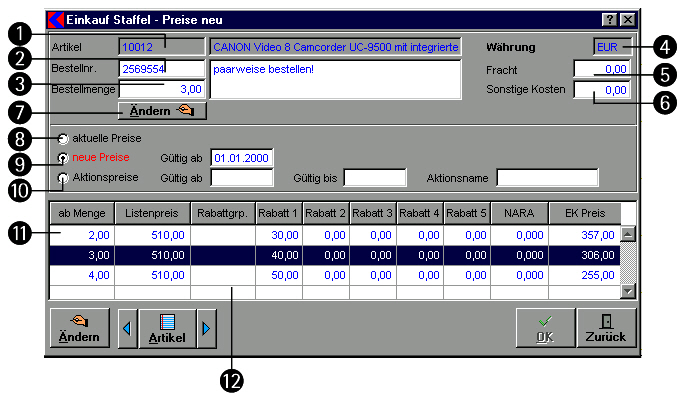This screenshot has height=397, width=682.
Task: Select the ab Menge cell 4,00
Action: (82, 275)
